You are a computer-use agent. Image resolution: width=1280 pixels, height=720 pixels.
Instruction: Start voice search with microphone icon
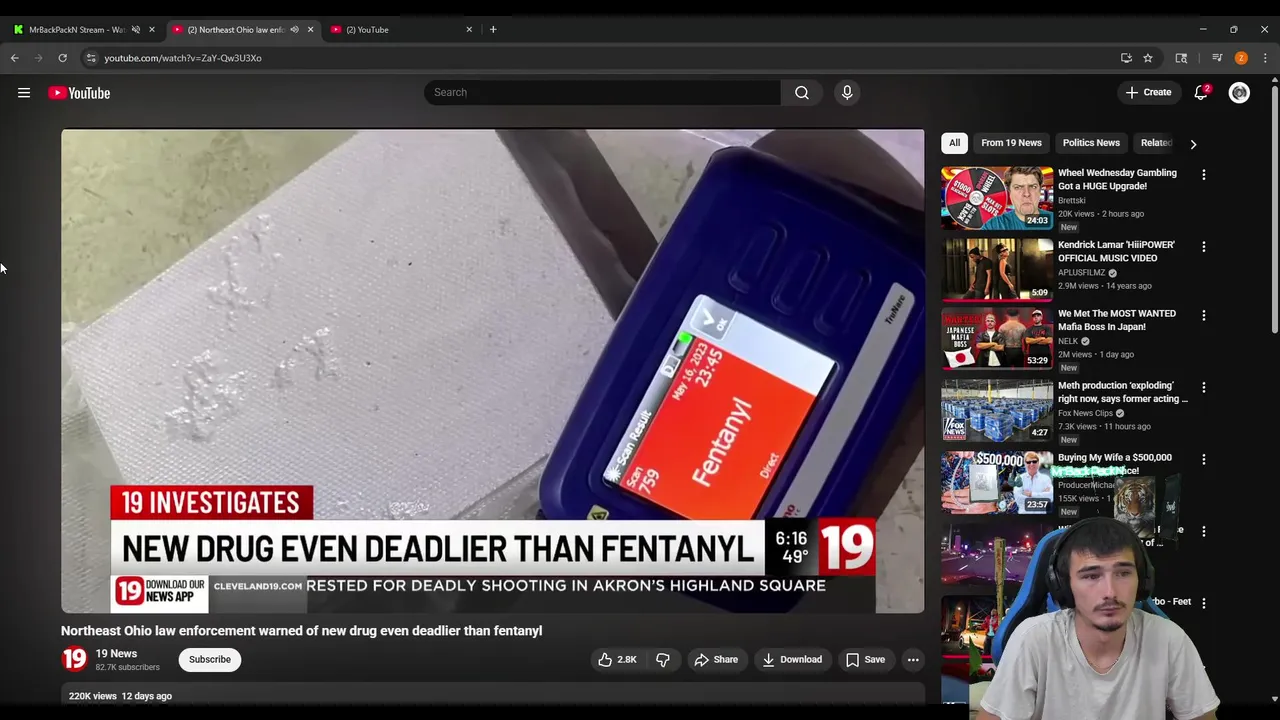(847, 92)
